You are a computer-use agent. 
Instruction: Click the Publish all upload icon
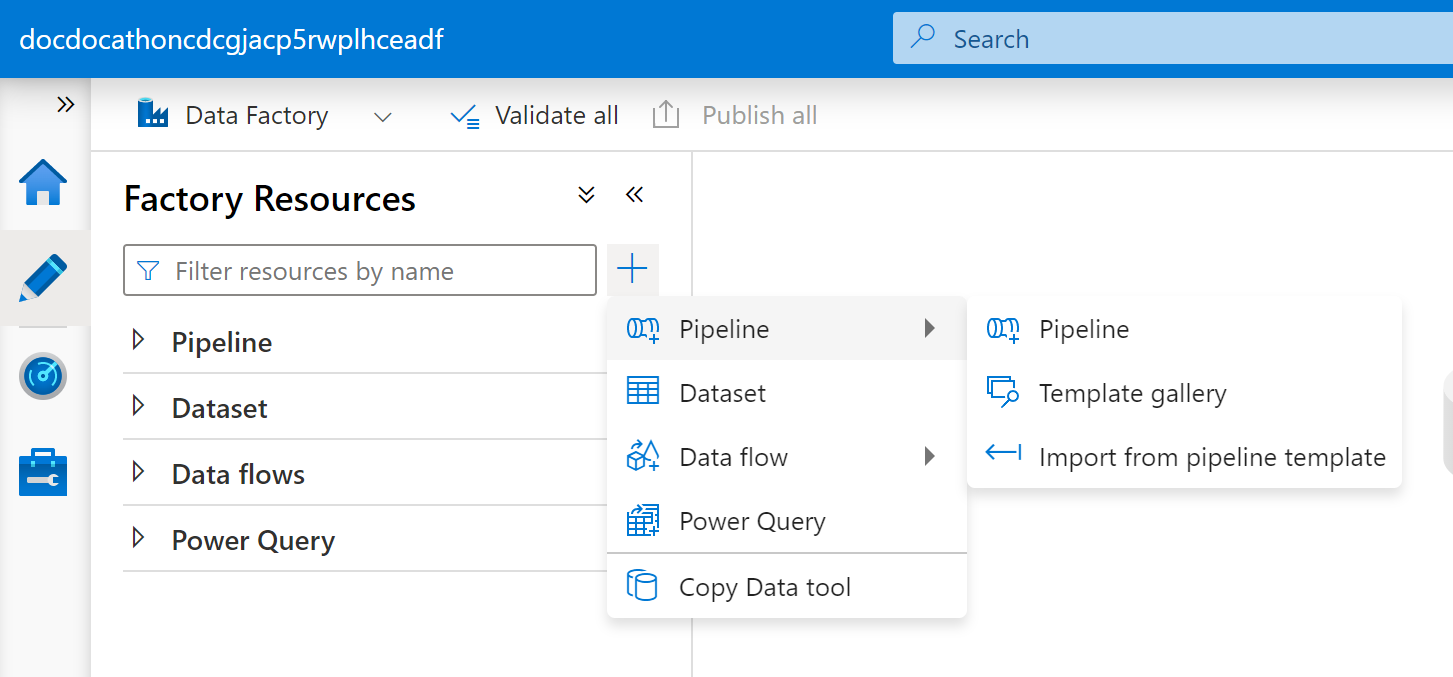666,116
